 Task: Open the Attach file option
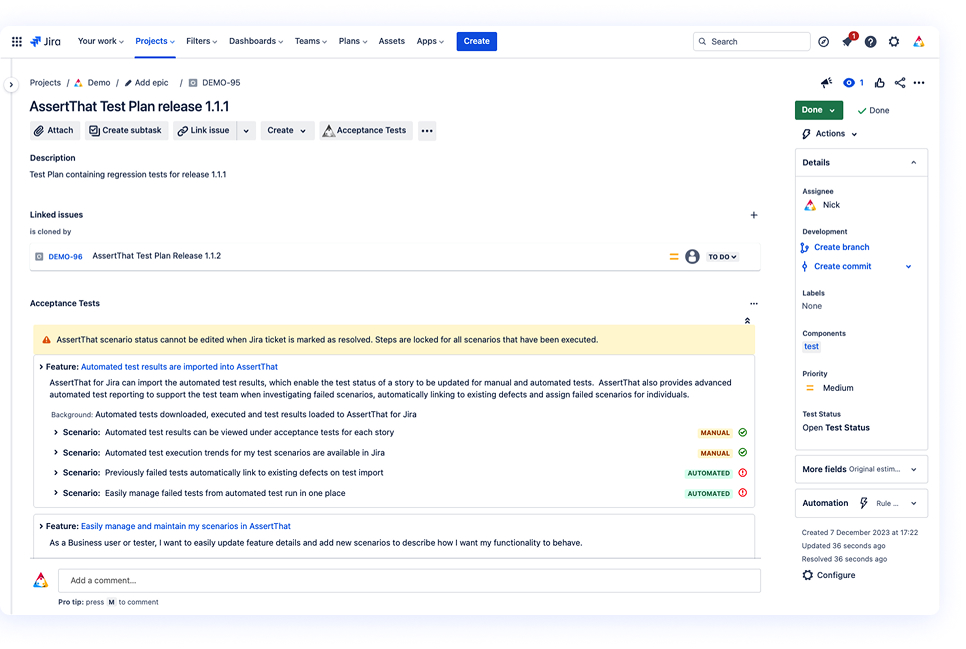pyautogui.click(x=54, y=130)
